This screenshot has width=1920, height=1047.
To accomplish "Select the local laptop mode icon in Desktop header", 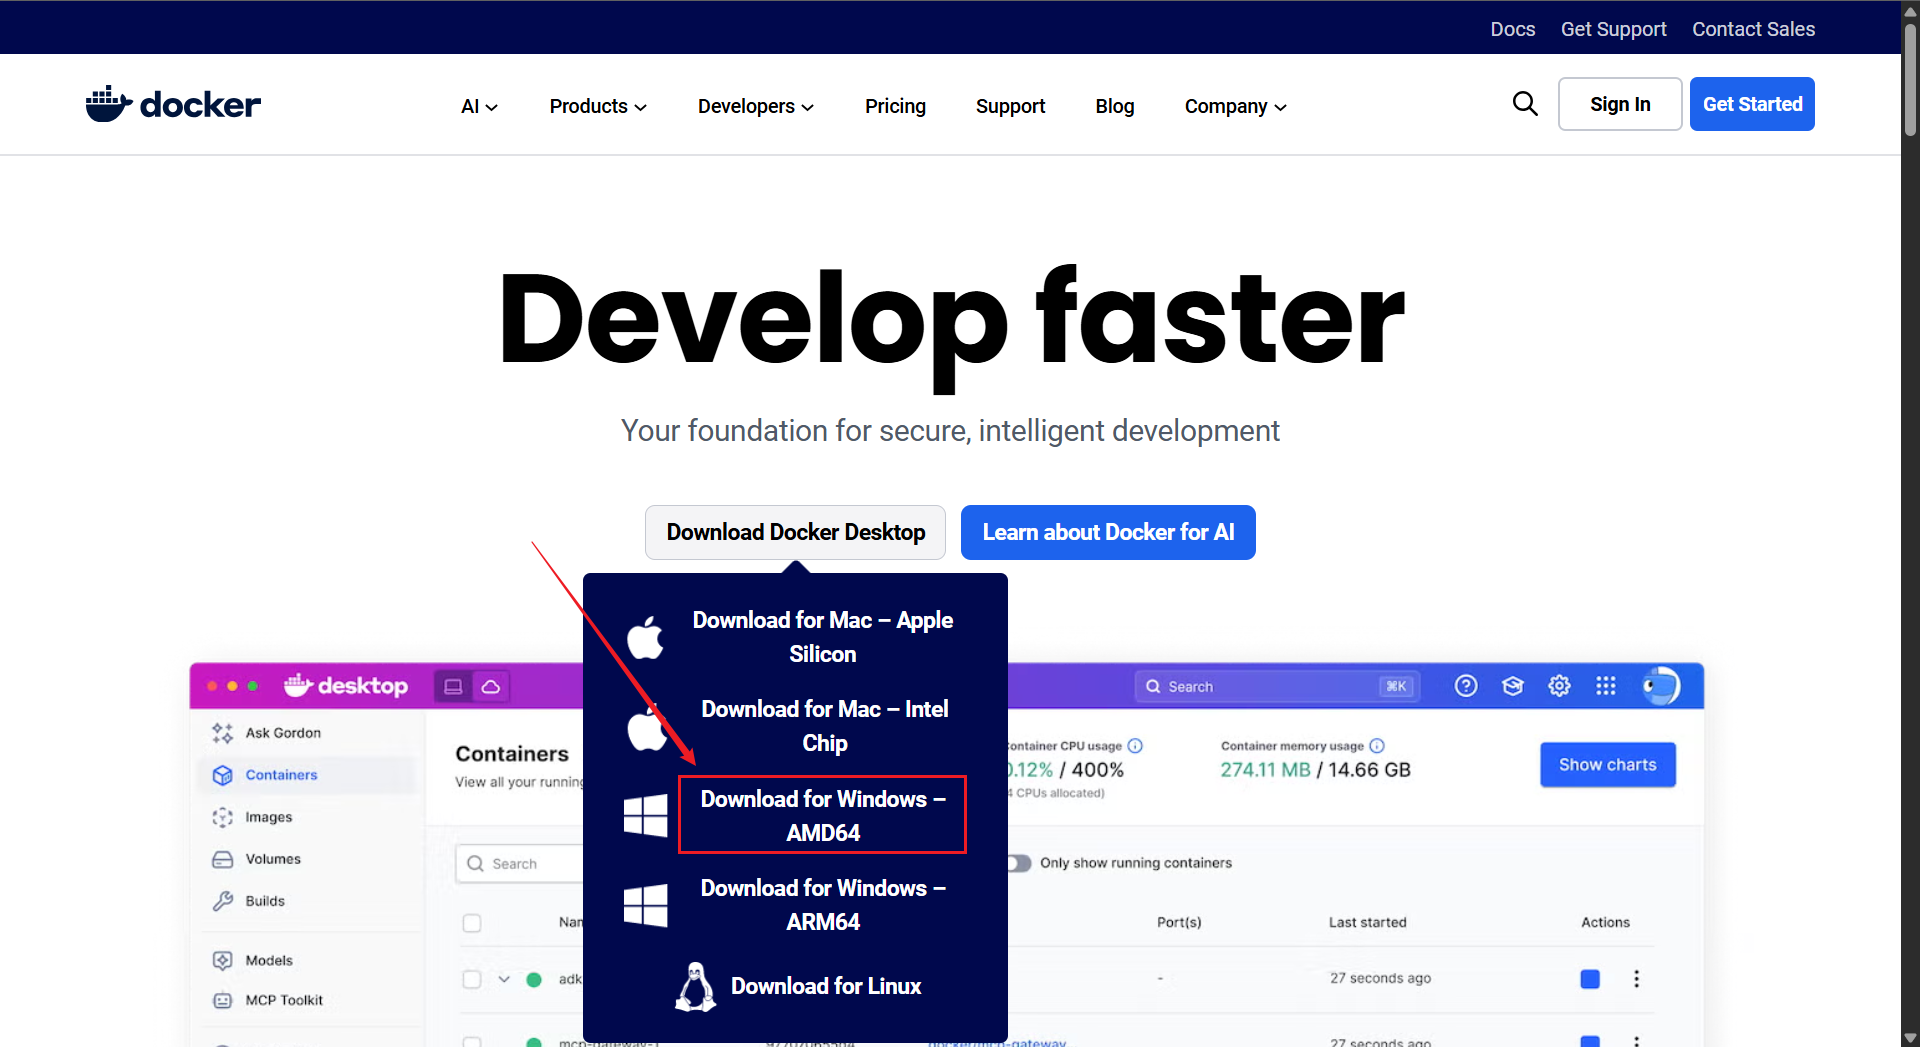I will click(x=453, y=686).
